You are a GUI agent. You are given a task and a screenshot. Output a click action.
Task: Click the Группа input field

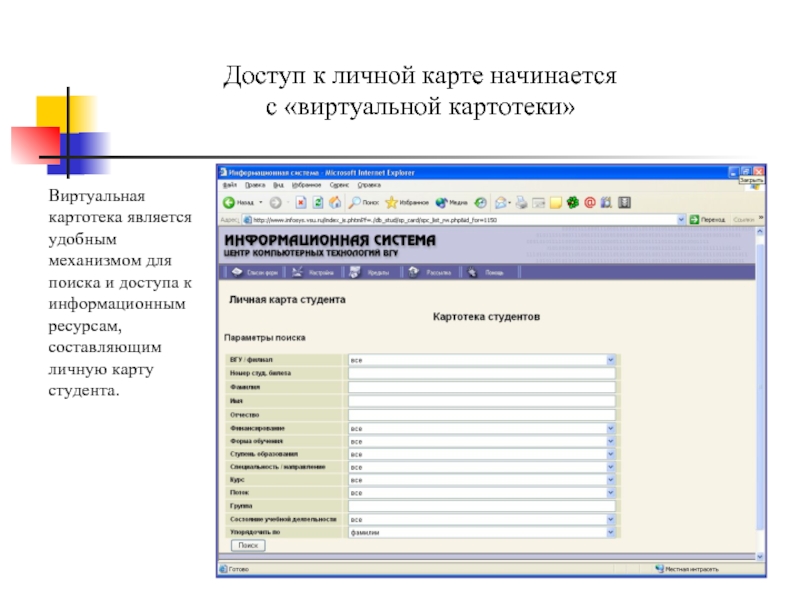(x=482, y=506)
